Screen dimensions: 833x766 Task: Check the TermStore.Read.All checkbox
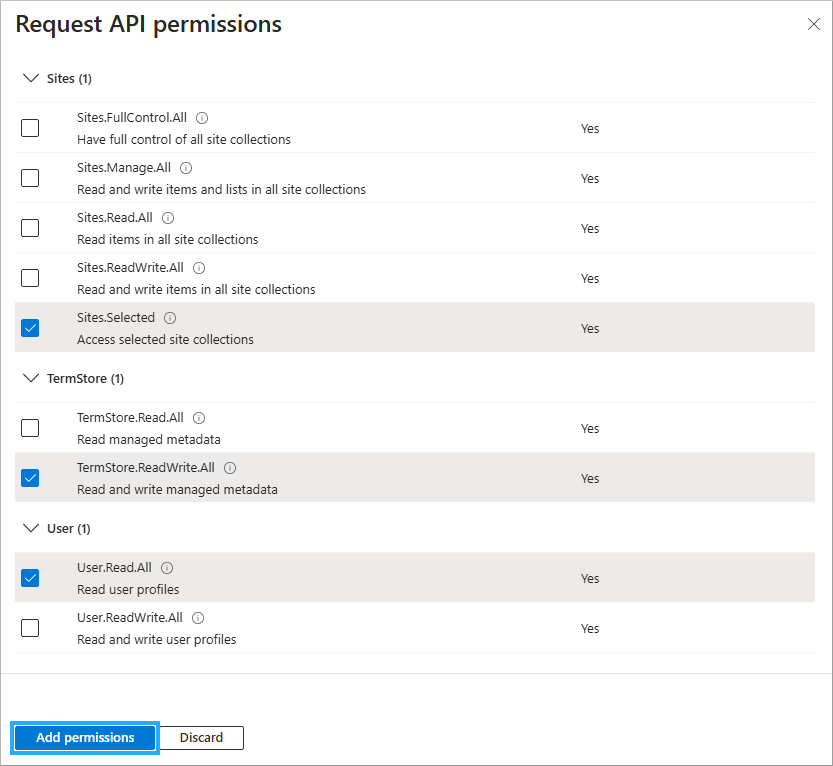(x=30, y=428)
